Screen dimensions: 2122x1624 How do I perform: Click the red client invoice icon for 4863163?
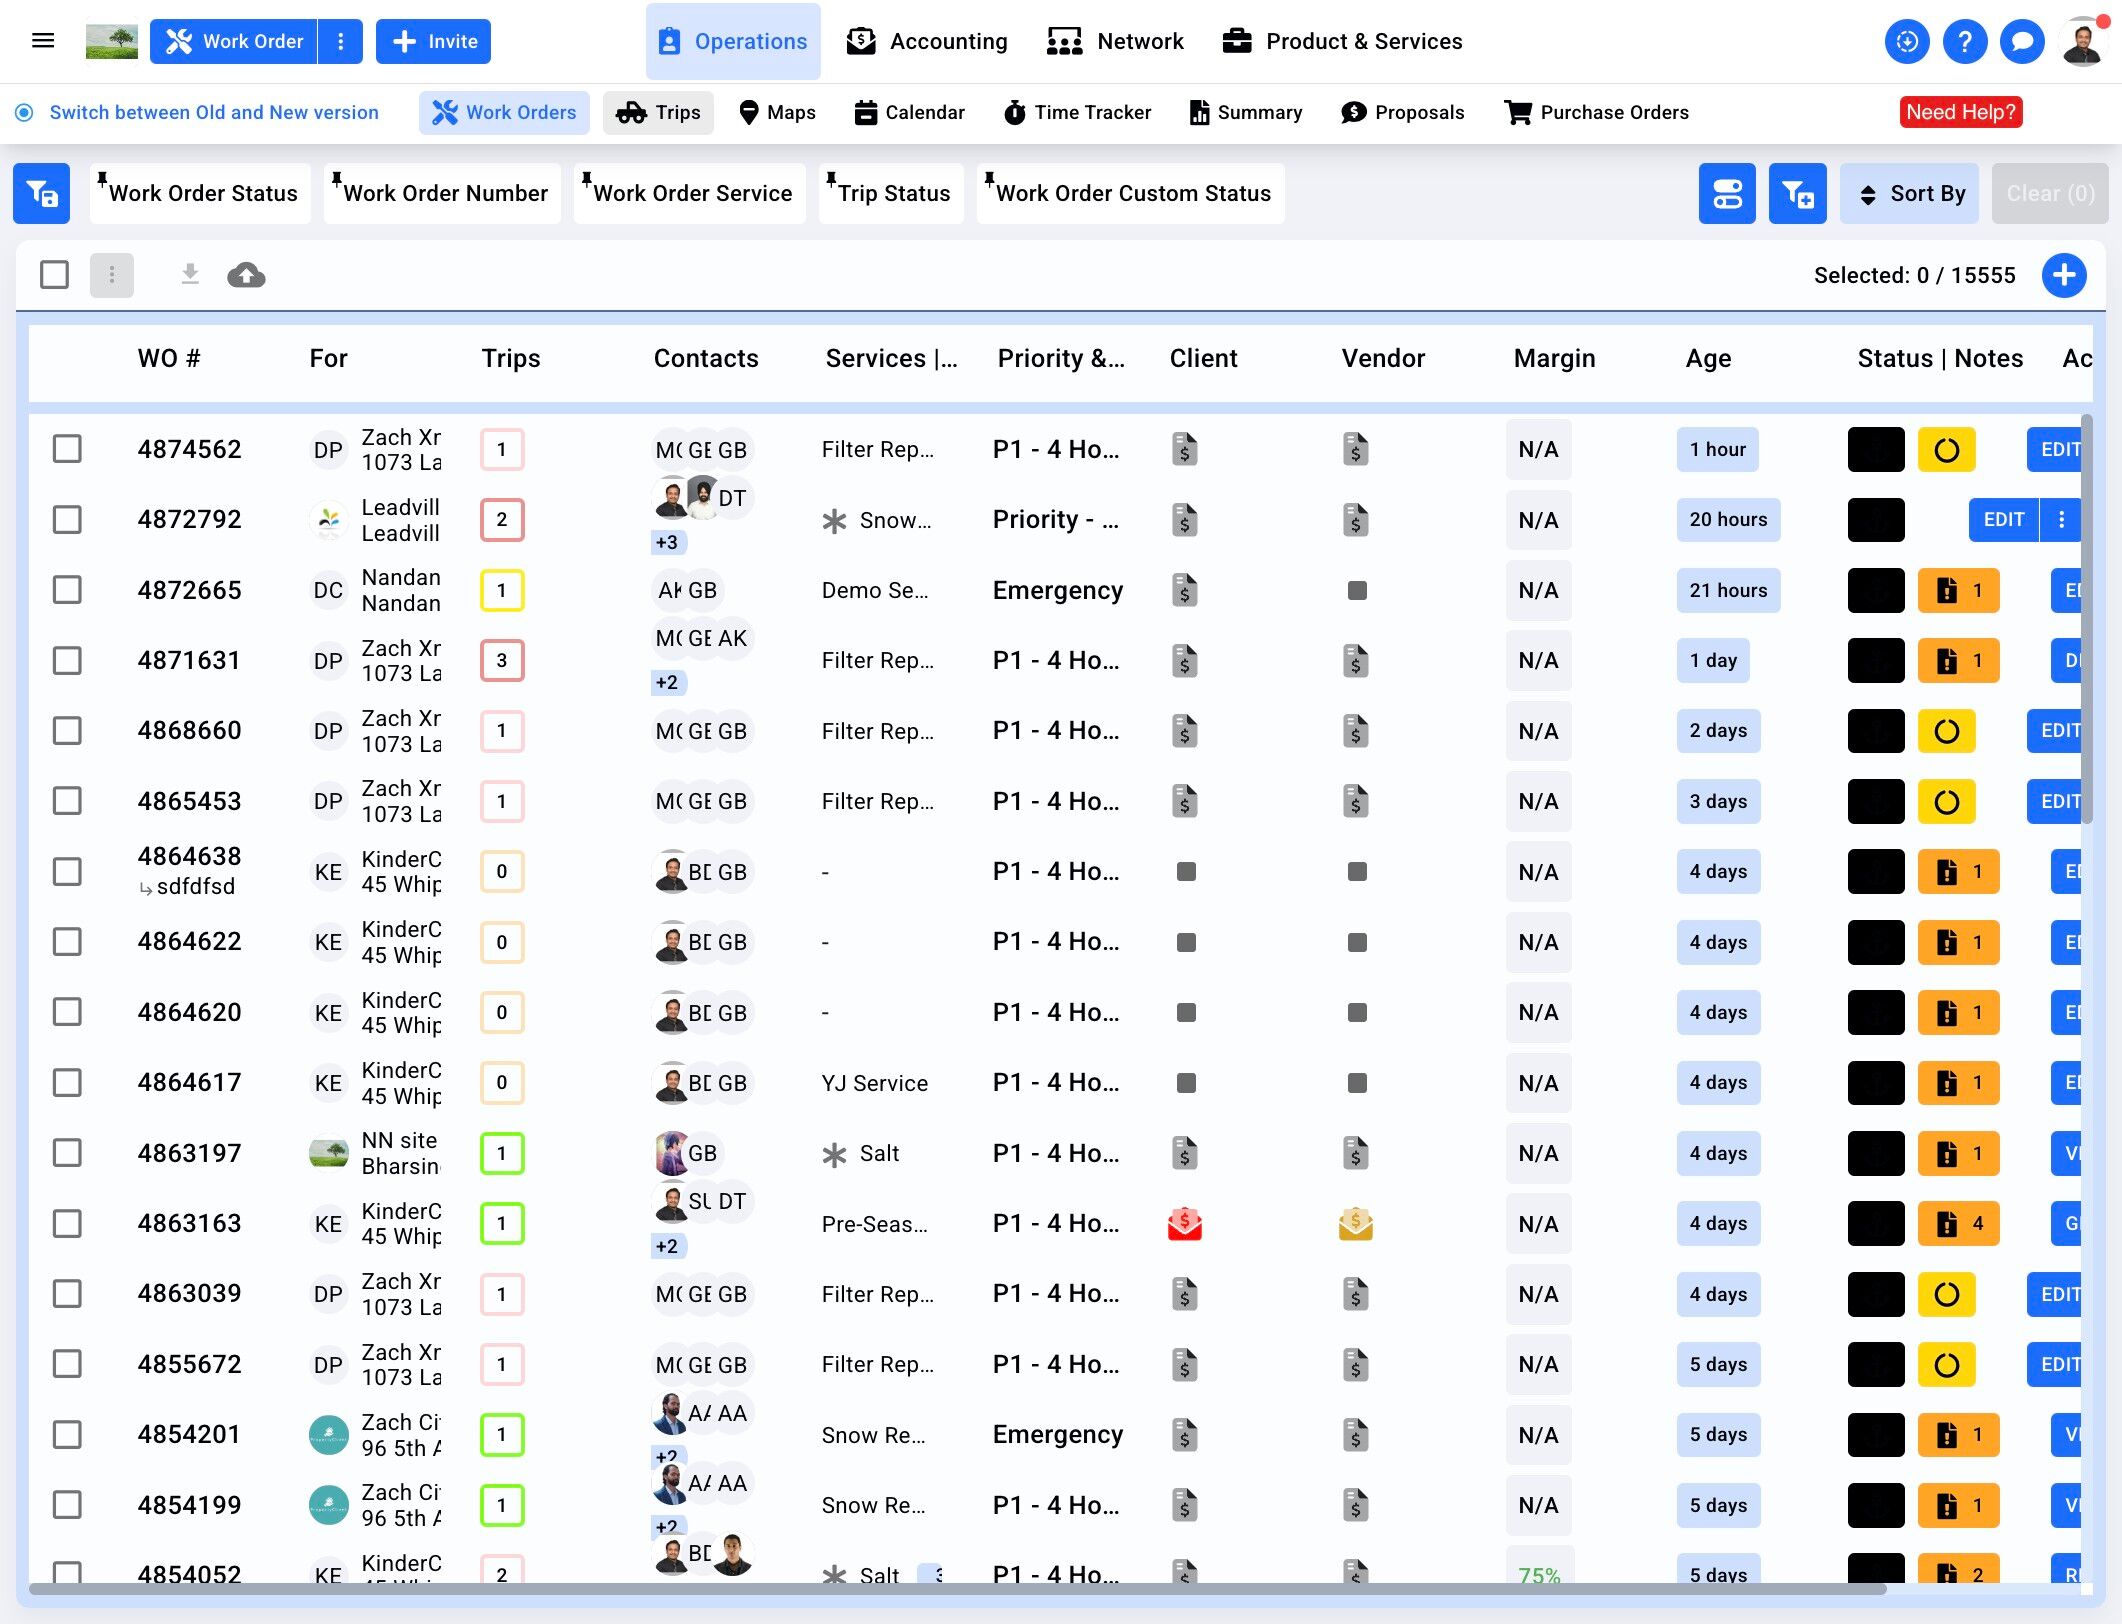pyautogui.click(x=1185, y=1223)
